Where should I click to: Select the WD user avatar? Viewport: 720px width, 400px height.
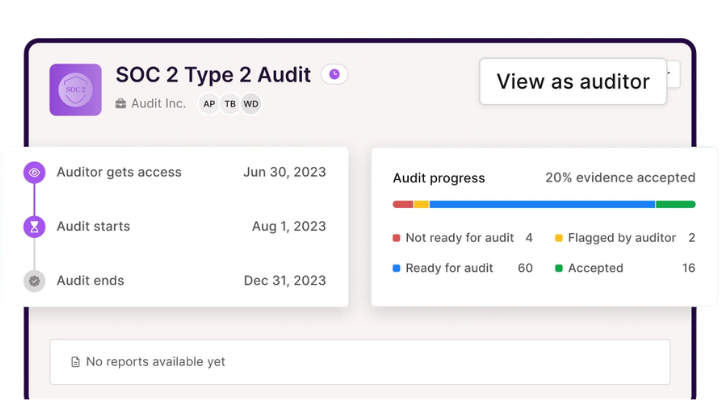click(251, 104)
